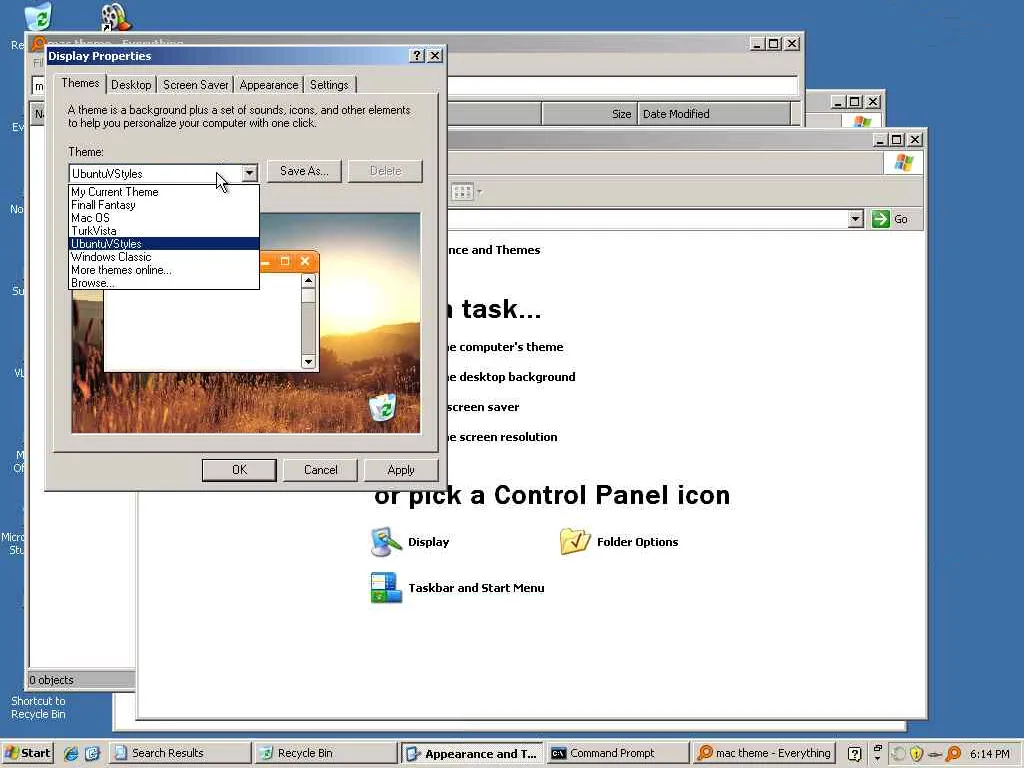
Task: Click preview scrollbar up arrow
Action: point(308,281)
